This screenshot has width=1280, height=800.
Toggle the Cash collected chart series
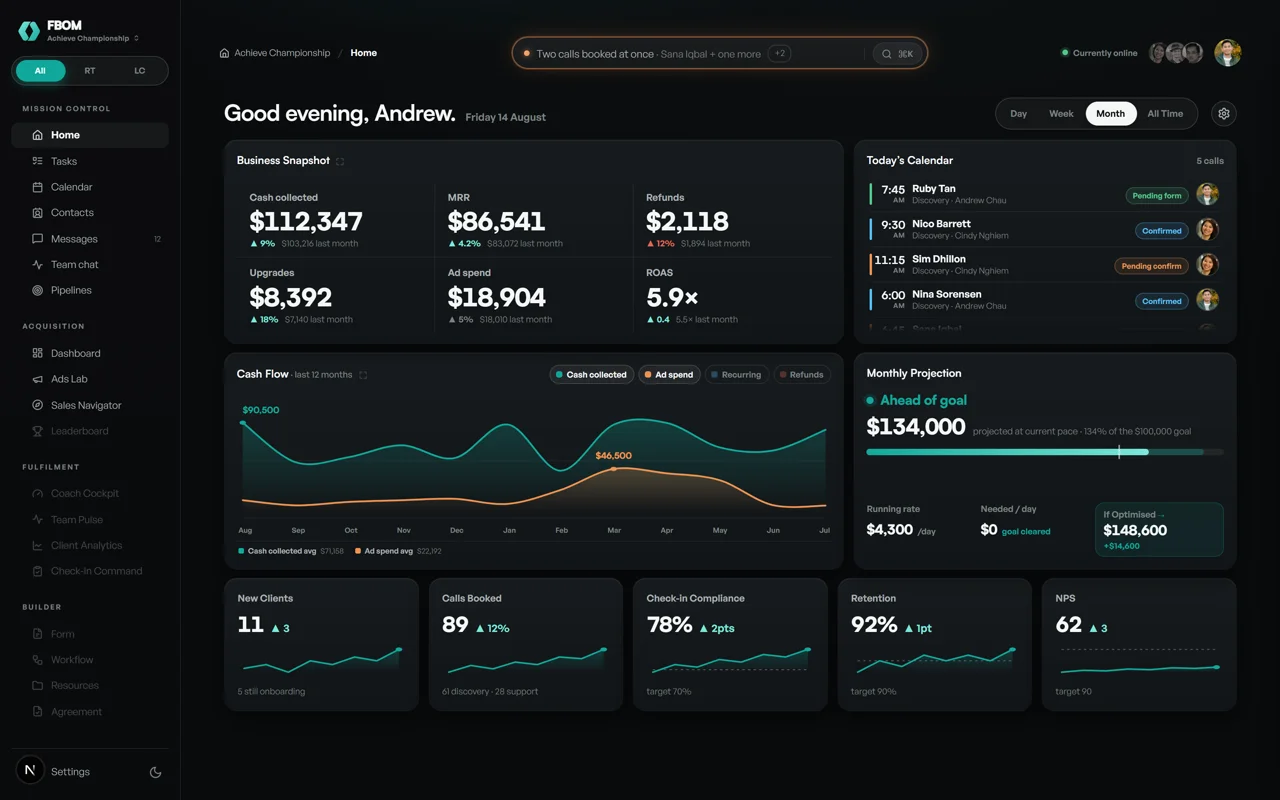tap(591, 375)
